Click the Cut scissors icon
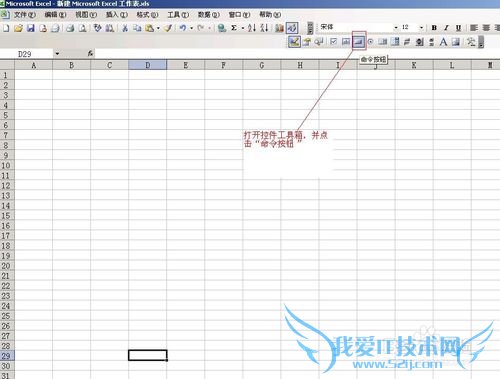This screenshot has width=500, height=379. [125, 28]
